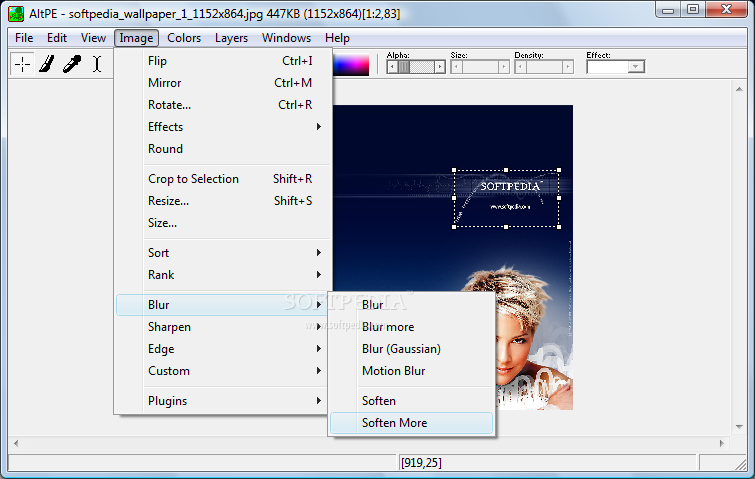
Task: Click the Size slider track
Action: pyautogui.click(x=480, y=66)
